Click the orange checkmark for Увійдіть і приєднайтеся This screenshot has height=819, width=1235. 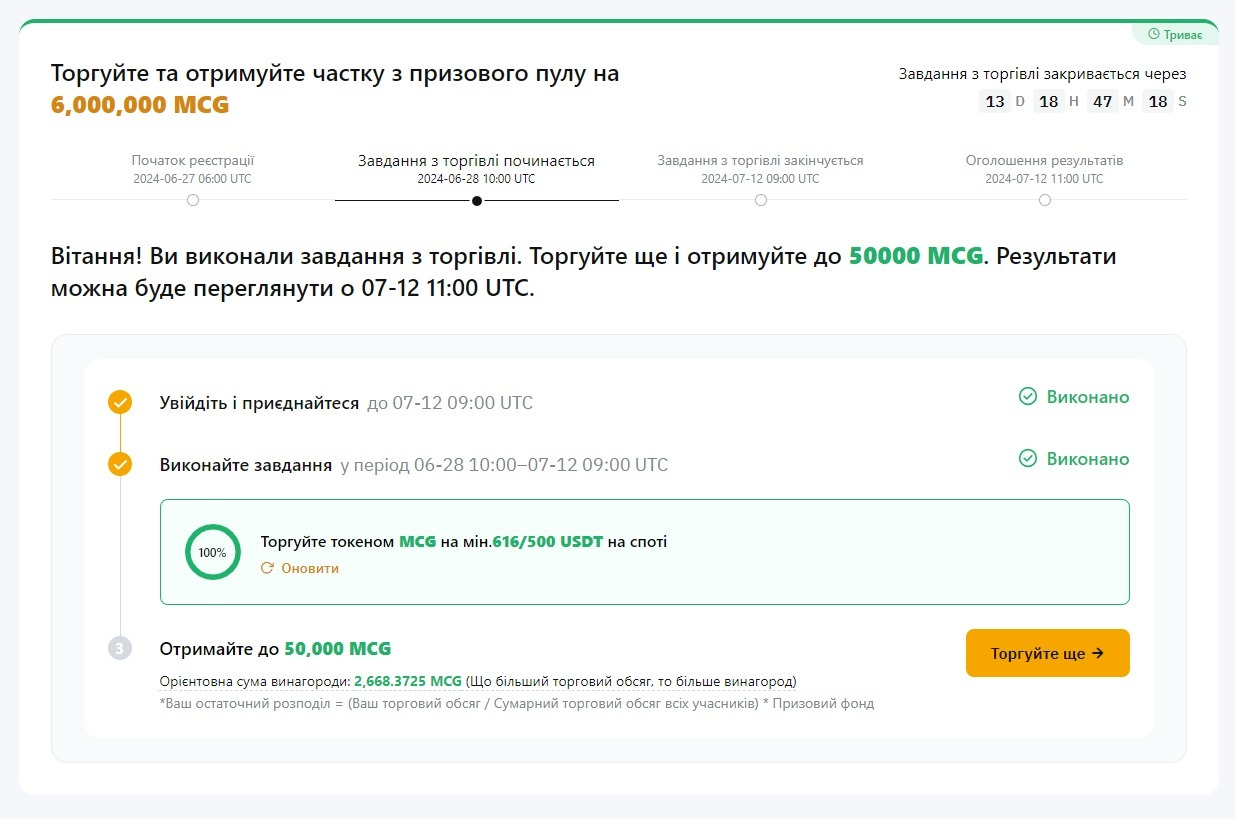pos(120,403)
